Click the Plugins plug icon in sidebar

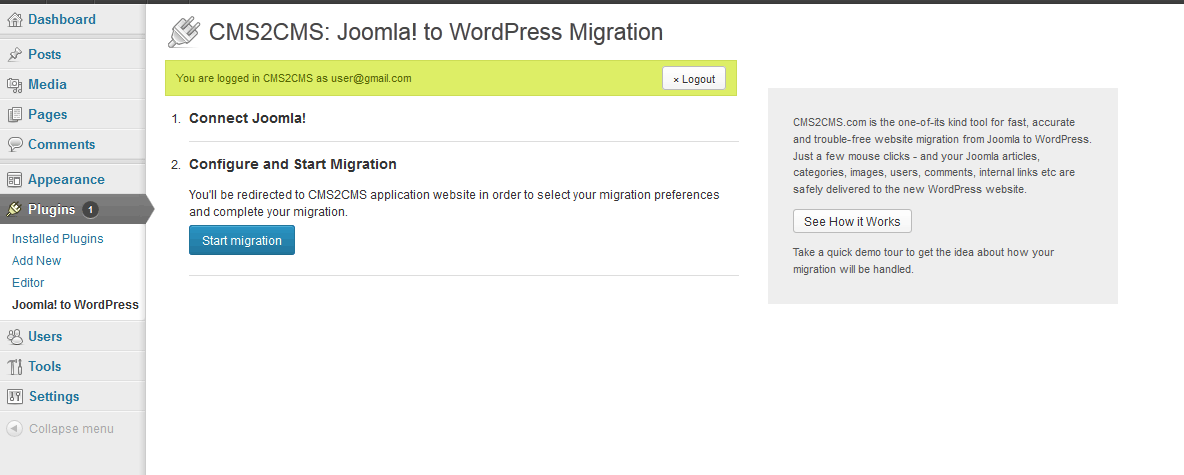pyautogui.click(x=14, y=210)
